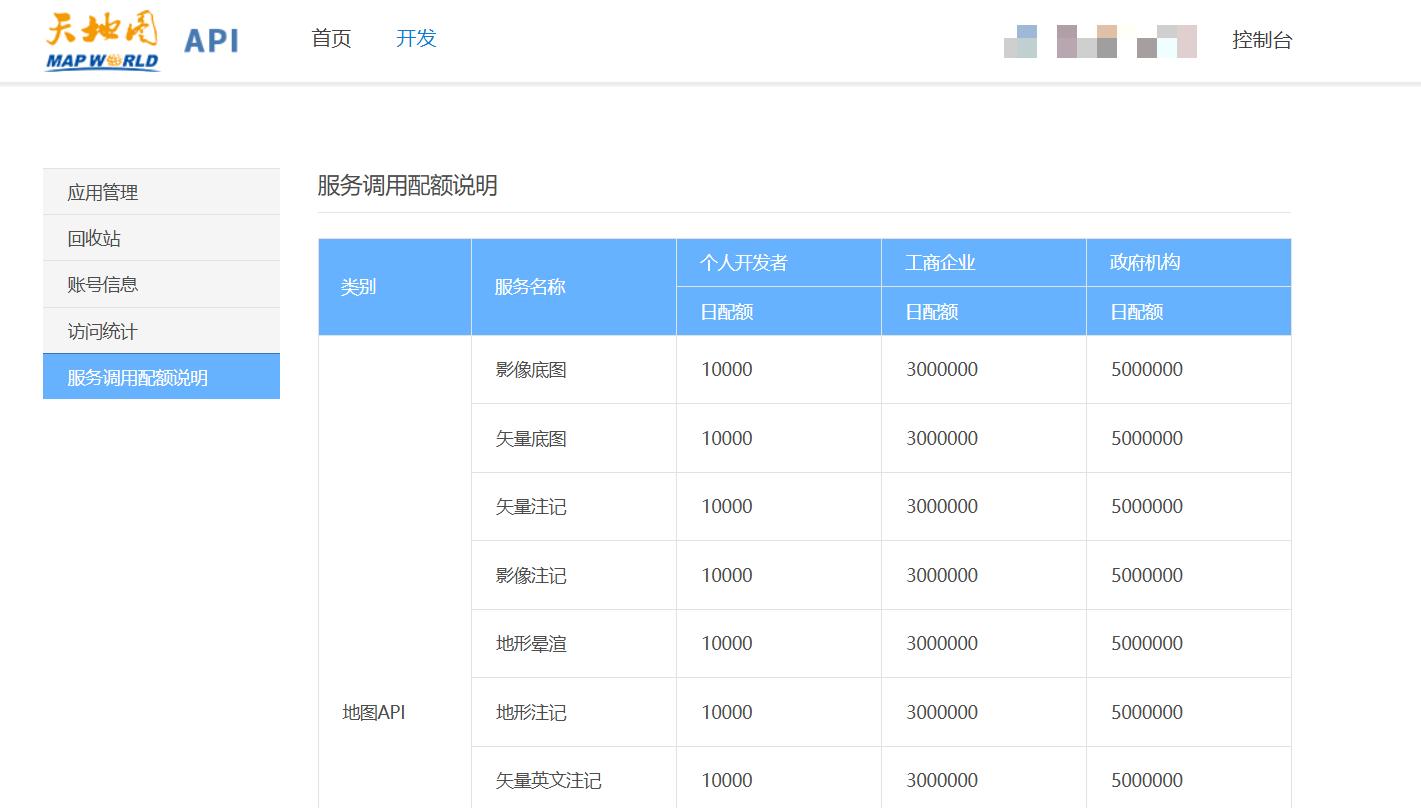Click 10000 in the 矢量注记 row
1421x808 pixels.
click(x=727, y=506)
